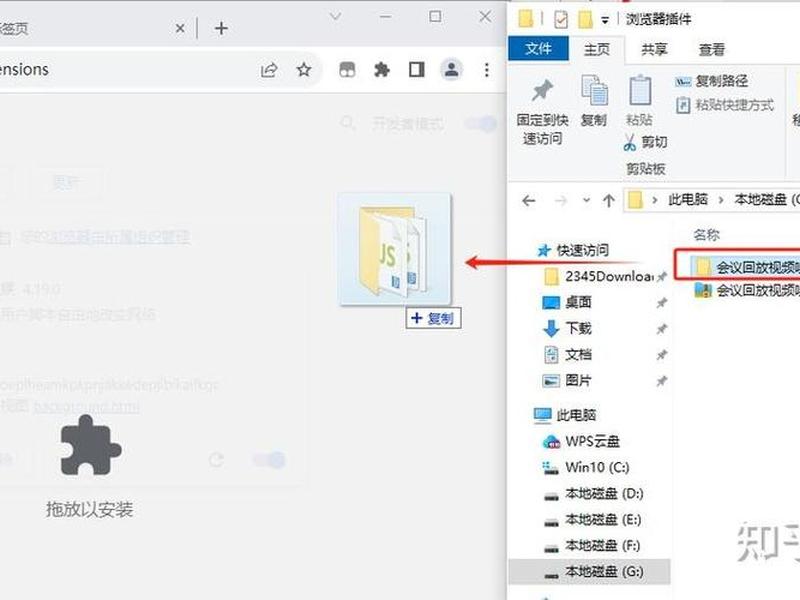Open the customize quick access toolbar dropdown
Screen dimensions: 800x600
(x=605, y=20)
